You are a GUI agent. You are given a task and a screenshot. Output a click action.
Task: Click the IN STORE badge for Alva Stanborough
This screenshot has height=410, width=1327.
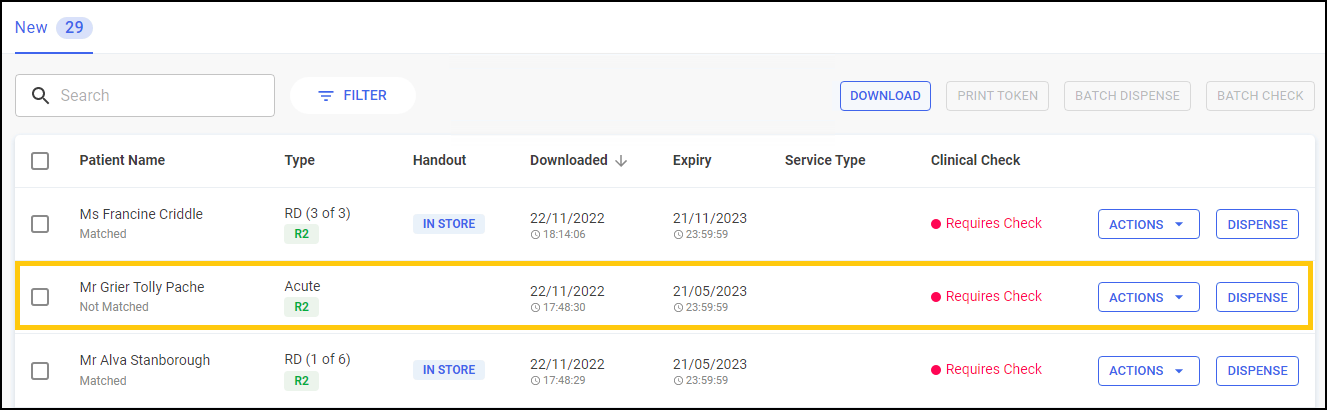point(448,370)
